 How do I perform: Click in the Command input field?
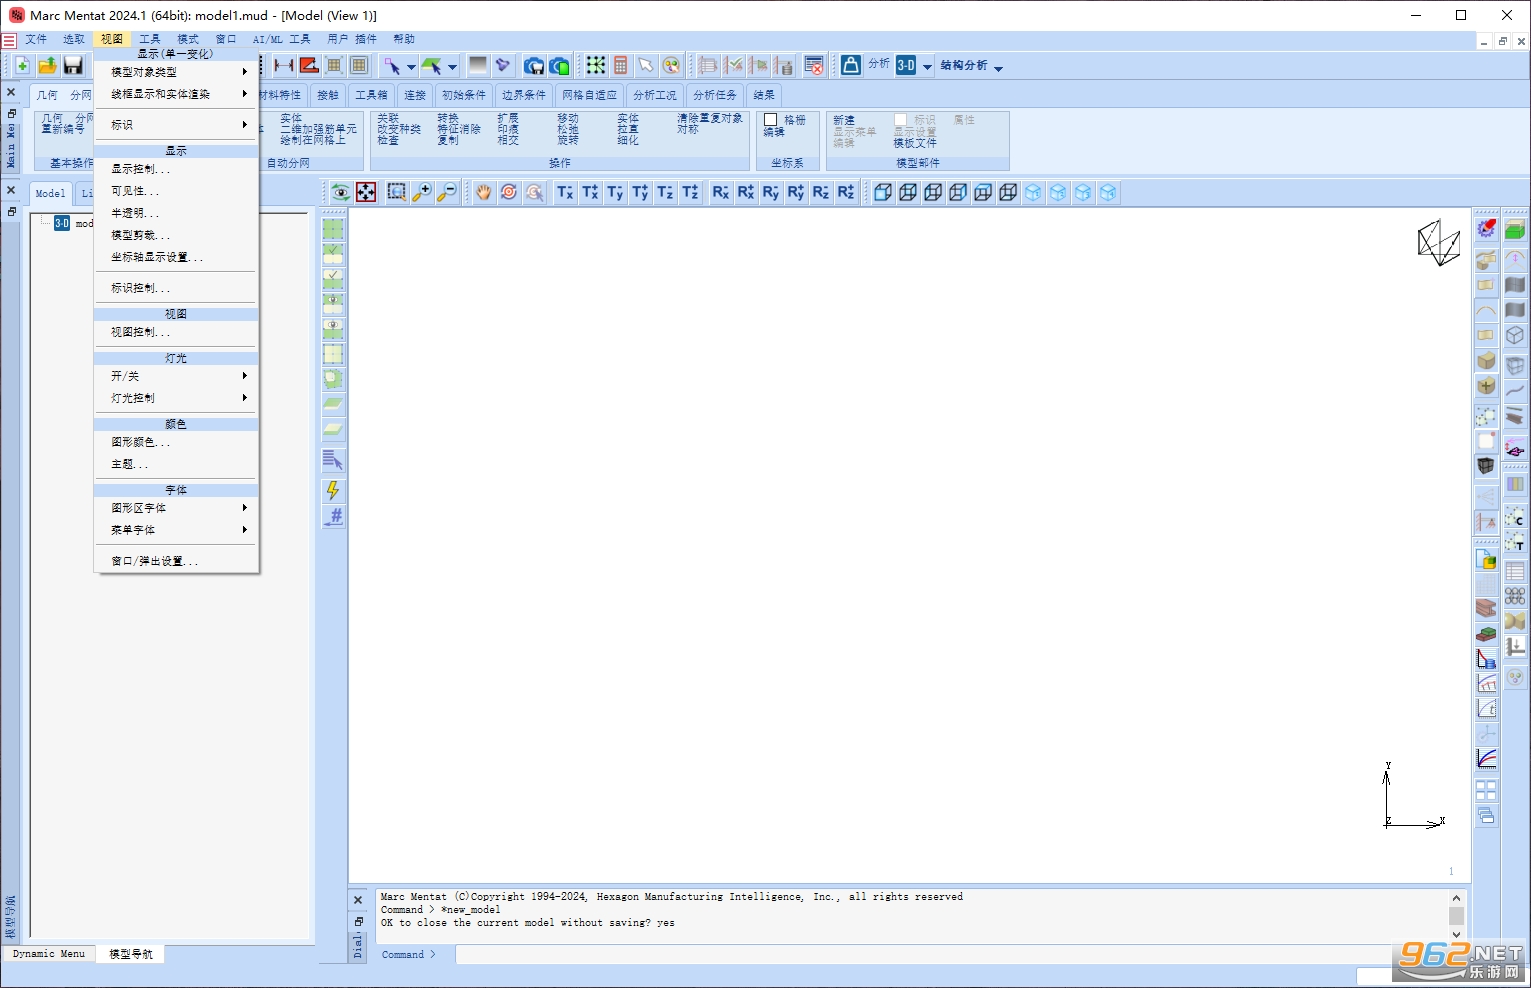point(923,955)
